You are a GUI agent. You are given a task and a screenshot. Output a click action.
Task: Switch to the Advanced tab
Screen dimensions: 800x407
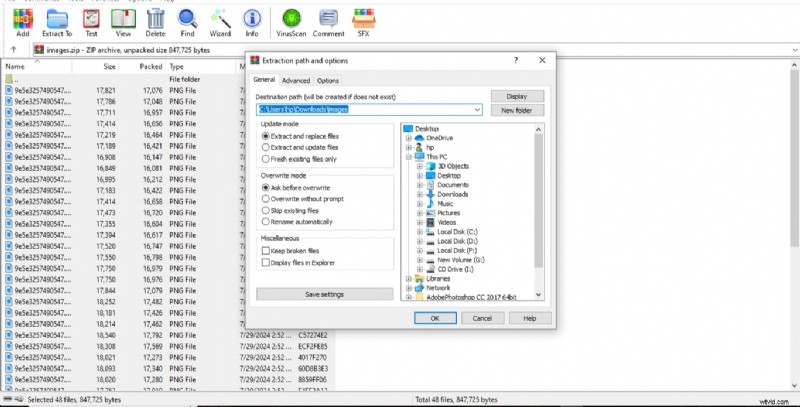[296, 80]
